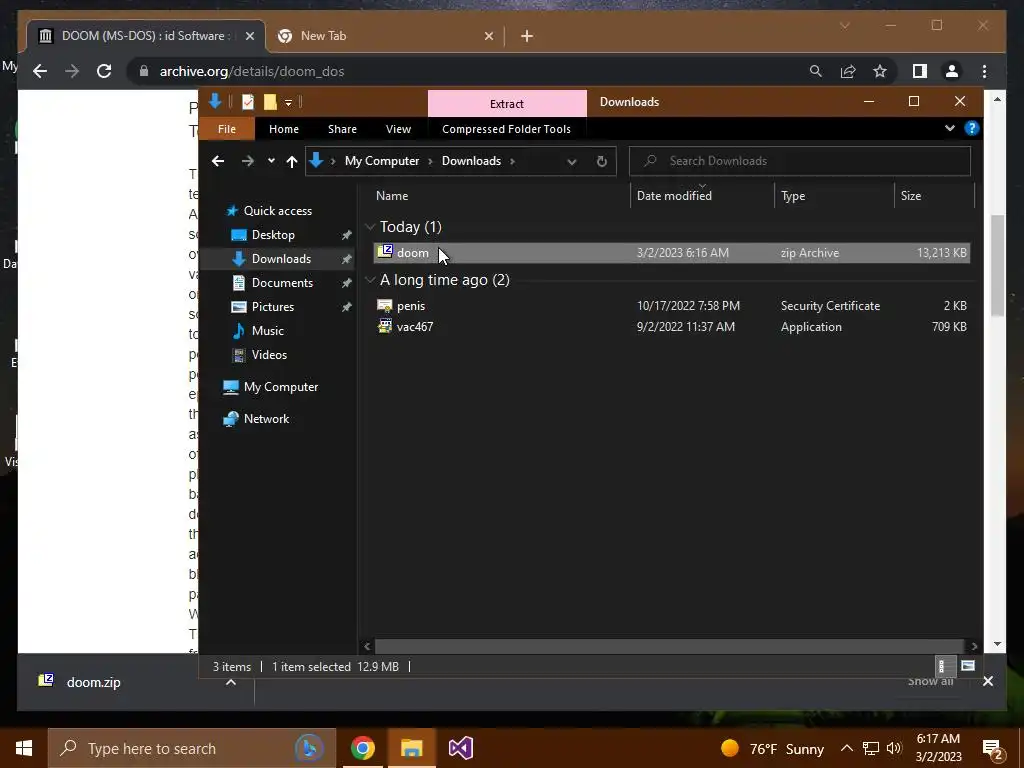Collapse the Today (1) group
This screenshot has width=1024, height=768.
tap(370, 227)
